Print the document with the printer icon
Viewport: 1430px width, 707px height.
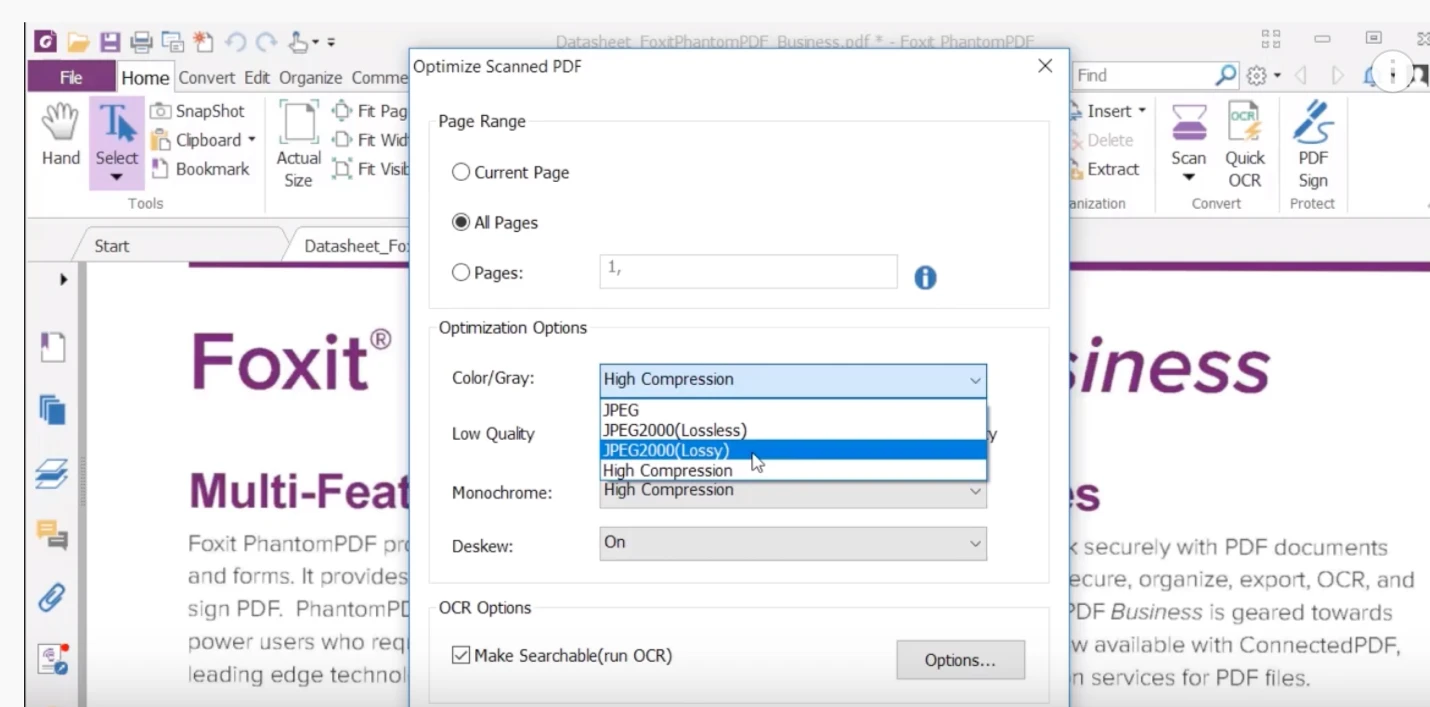(141, 43)
